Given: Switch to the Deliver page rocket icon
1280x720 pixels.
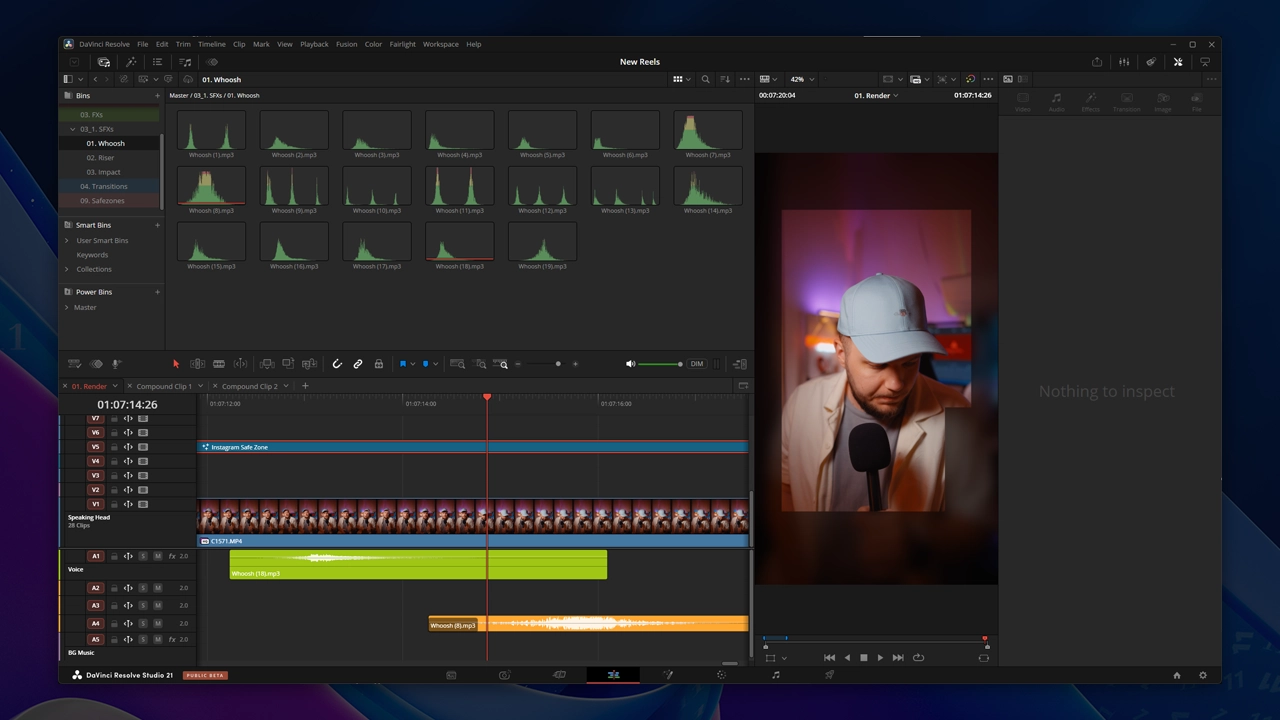Looking at the screenshot, I should (829, 675).
